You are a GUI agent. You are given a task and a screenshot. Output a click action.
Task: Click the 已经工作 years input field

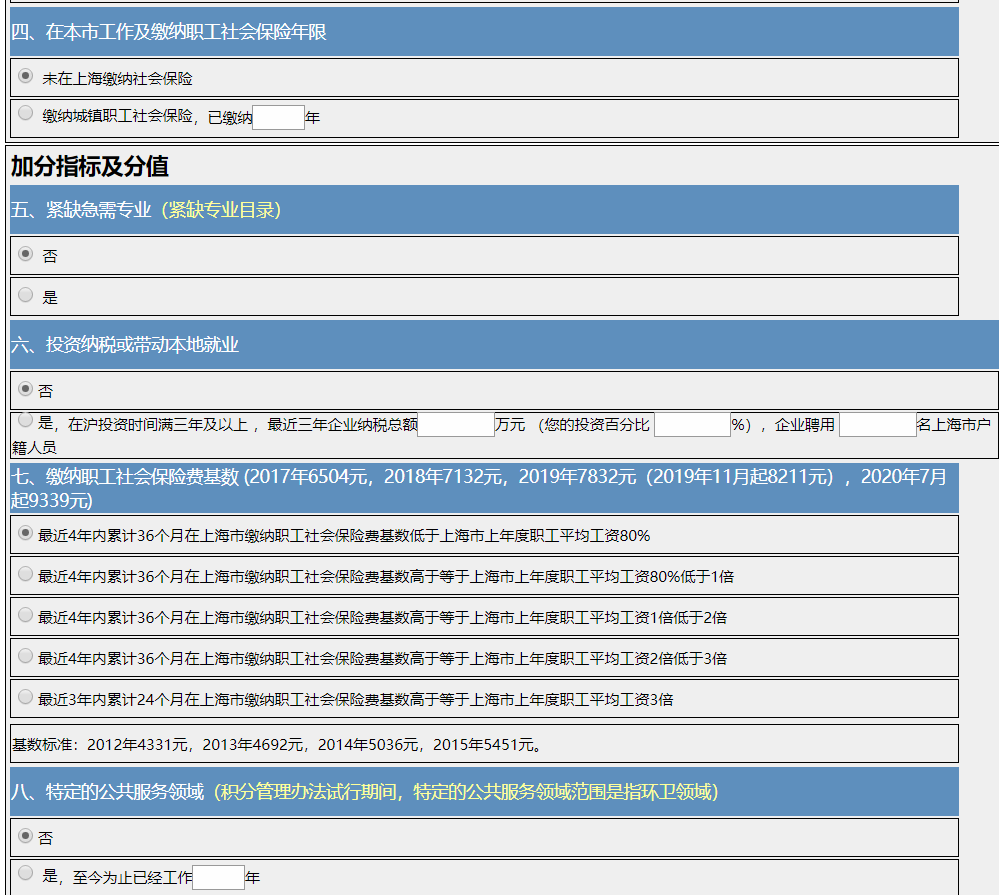click(x=218, y=878)
